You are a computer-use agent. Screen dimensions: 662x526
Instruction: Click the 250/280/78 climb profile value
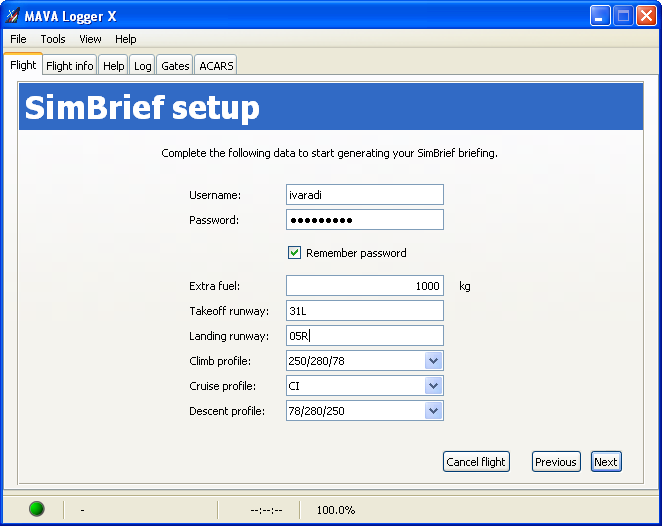coord(317,361)
